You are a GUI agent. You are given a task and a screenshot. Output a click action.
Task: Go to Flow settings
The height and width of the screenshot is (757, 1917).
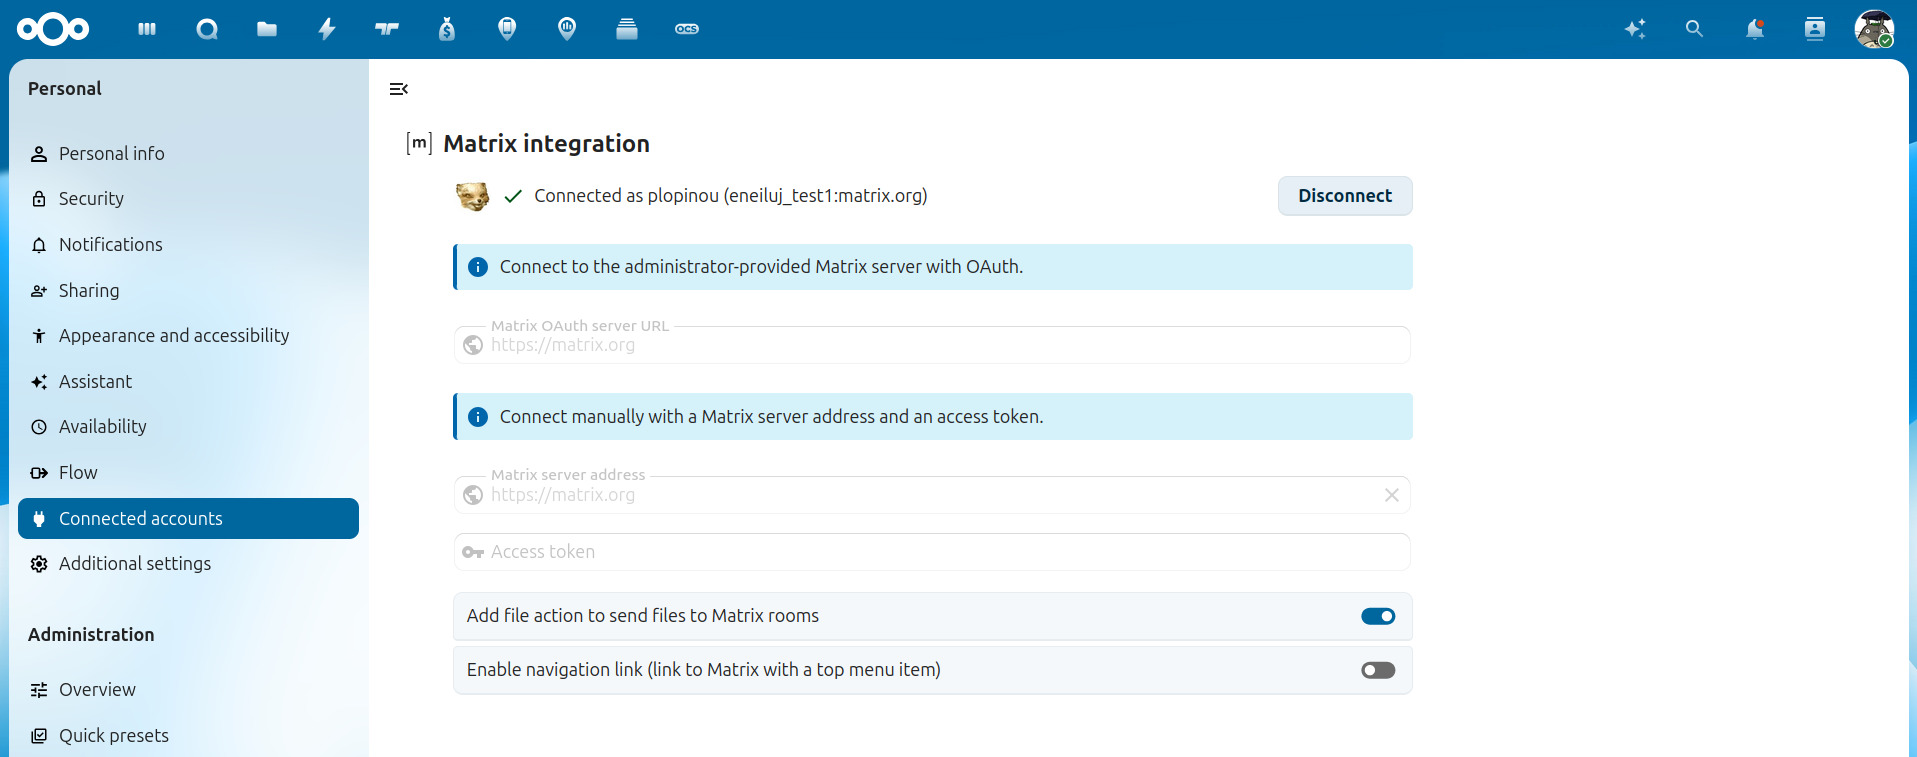pos(188,472)
